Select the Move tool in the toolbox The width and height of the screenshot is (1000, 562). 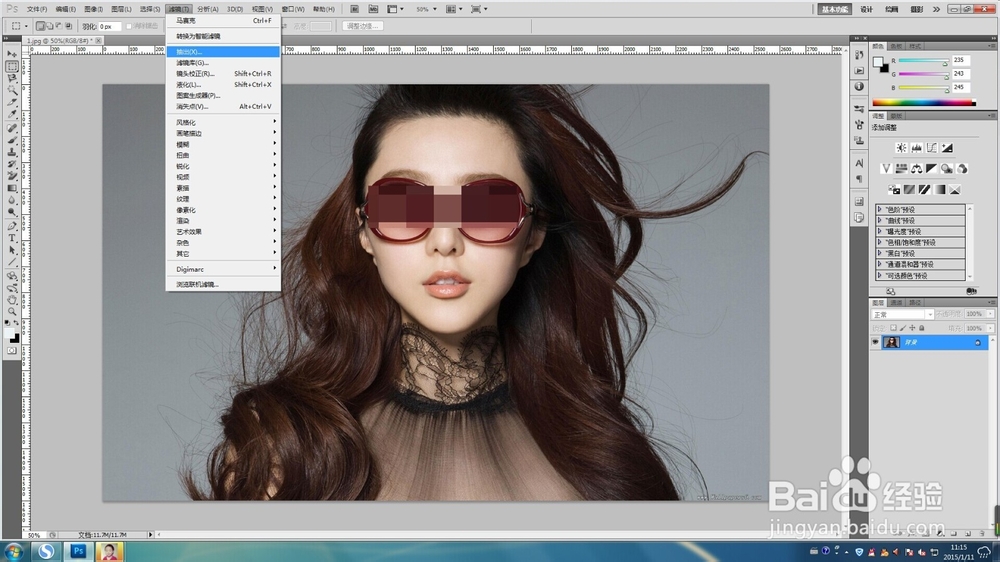[x=12, y=54]
